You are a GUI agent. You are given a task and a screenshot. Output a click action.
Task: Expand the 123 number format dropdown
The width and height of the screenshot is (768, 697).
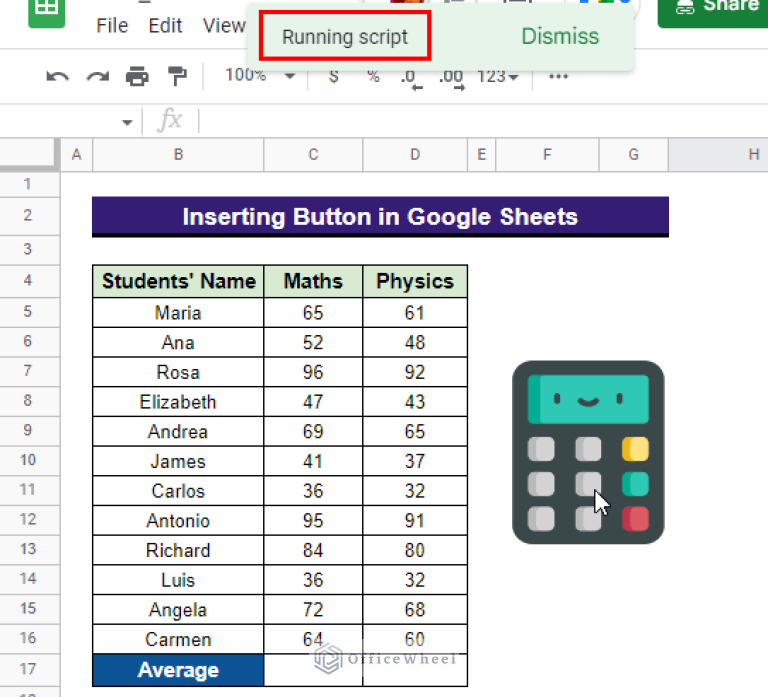[x=497, y=77]
